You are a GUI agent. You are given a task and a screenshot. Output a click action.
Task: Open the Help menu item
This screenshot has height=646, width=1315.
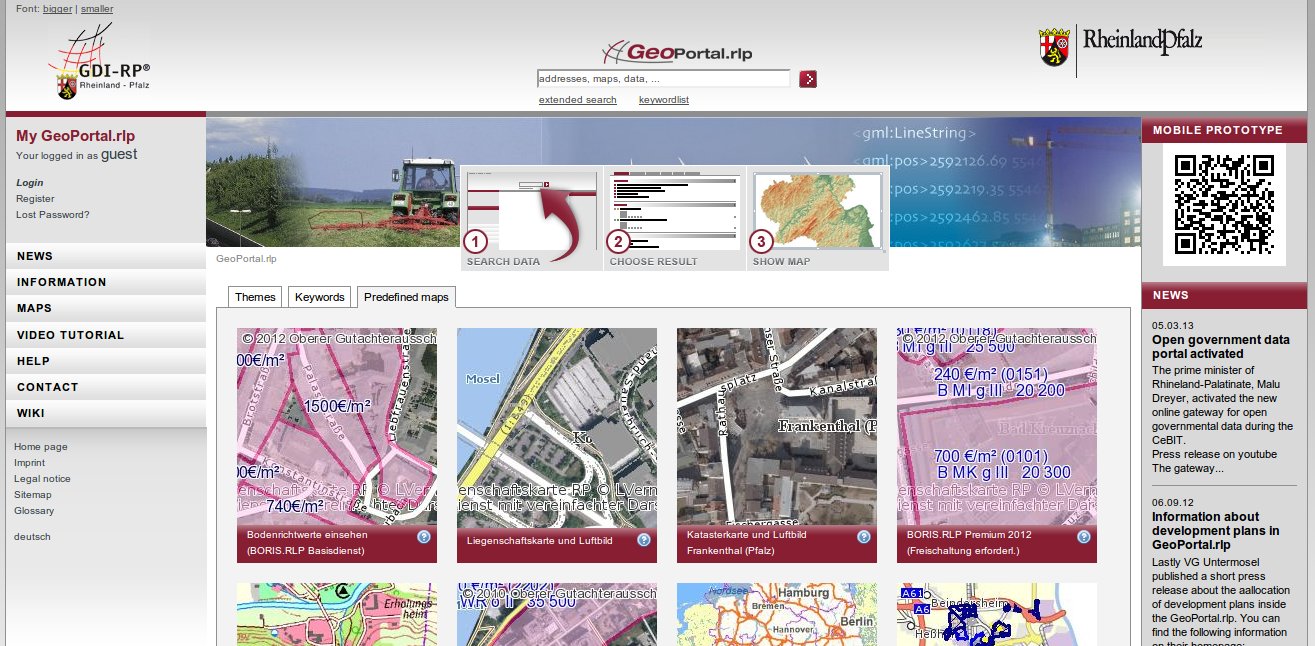coord(106,361)
